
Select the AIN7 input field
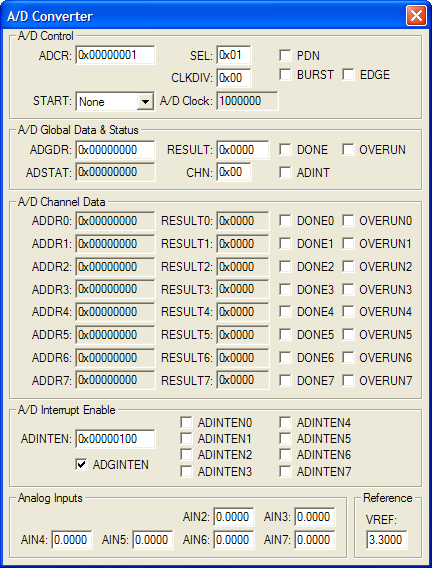(315, 540)
